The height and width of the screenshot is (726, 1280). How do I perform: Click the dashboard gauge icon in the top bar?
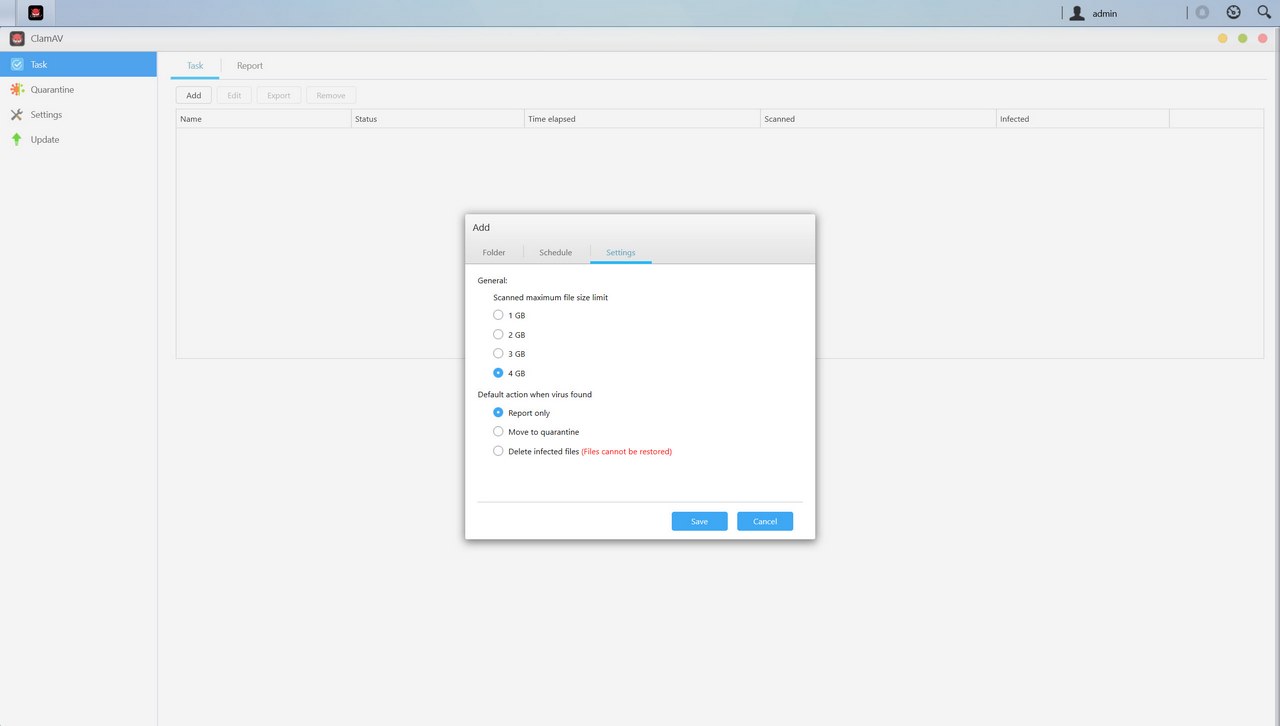(x=1233, y=13)
